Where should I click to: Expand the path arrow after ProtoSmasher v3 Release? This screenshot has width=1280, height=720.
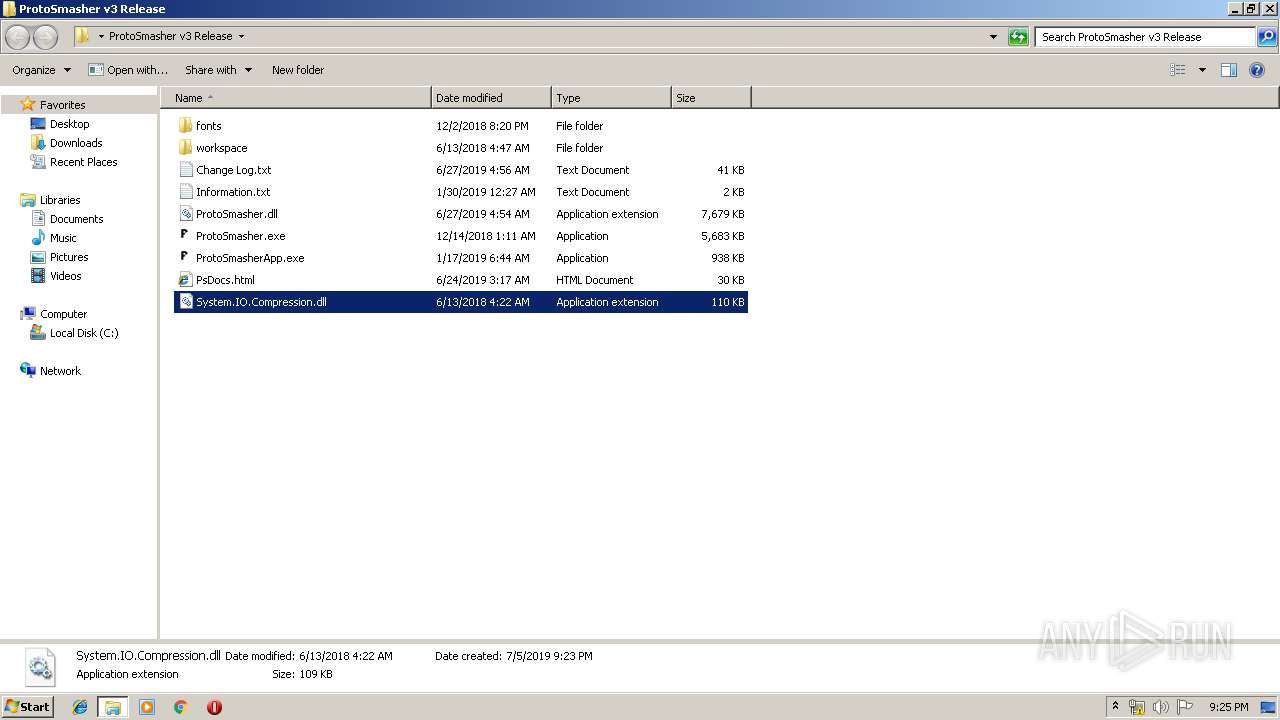click(x=241, y=37)
